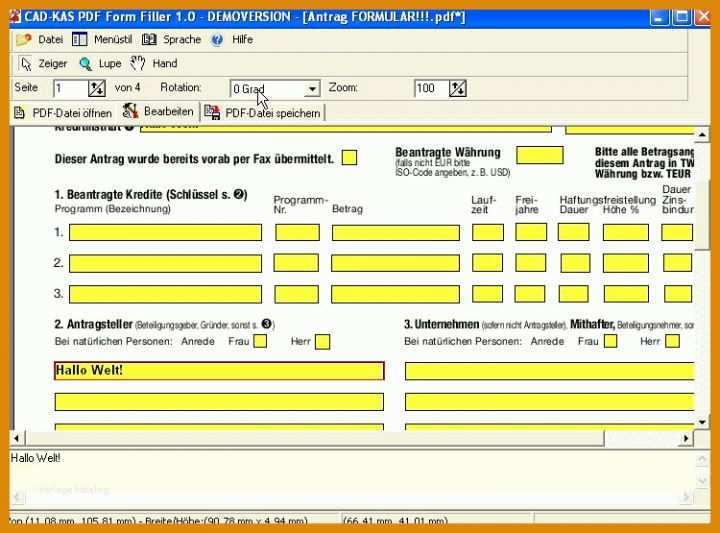
Task: Click the horizontal scrollbar left arrow
Action: coord(17,438)
